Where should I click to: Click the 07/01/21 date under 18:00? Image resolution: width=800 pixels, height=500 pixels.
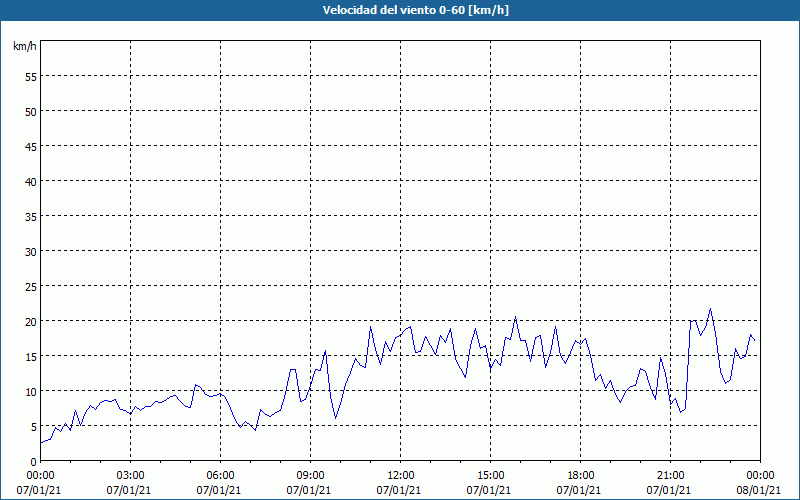tap(579, 490)
